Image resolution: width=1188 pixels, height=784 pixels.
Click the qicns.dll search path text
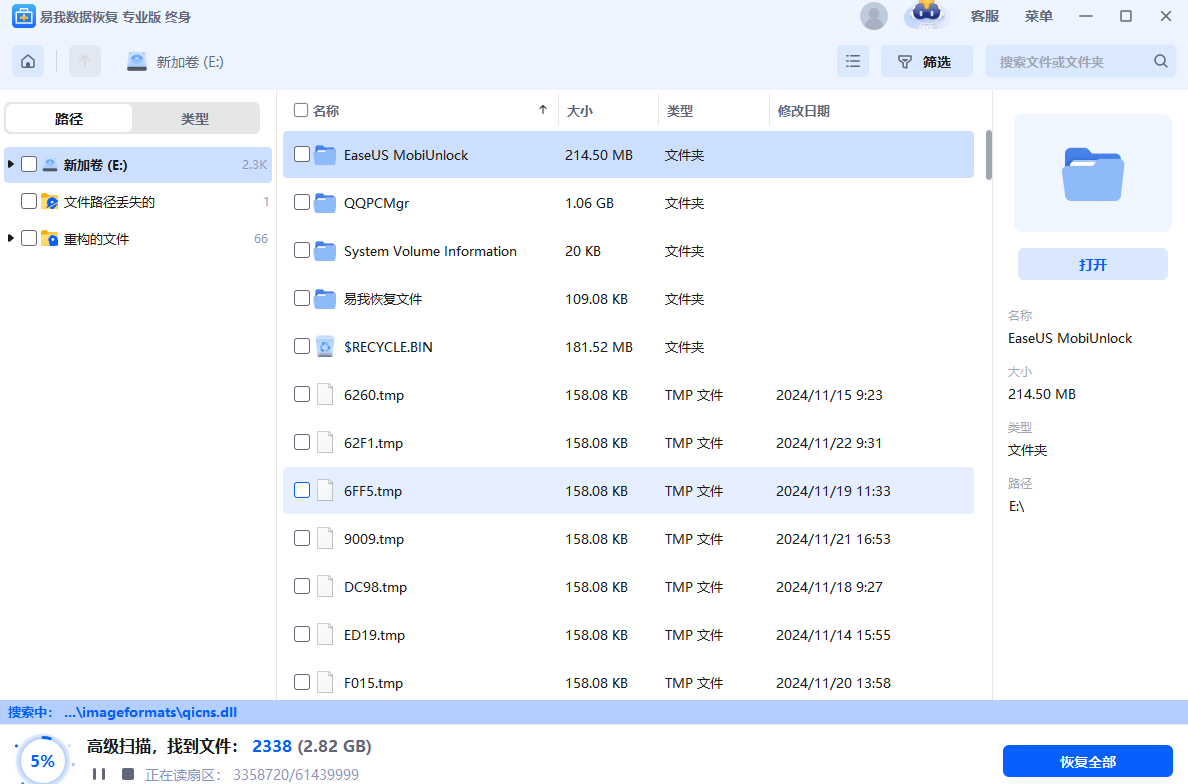click(x=150, y=712)
